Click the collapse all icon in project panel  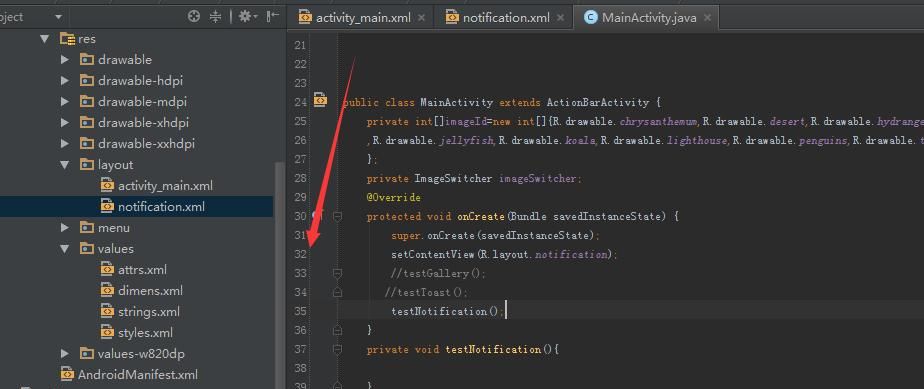click(216, 17)
